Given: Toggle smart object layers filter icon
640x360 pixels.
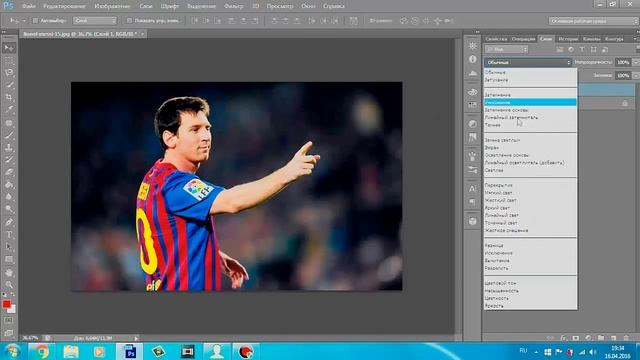Looking at the screenshot, I should (605, 49).
